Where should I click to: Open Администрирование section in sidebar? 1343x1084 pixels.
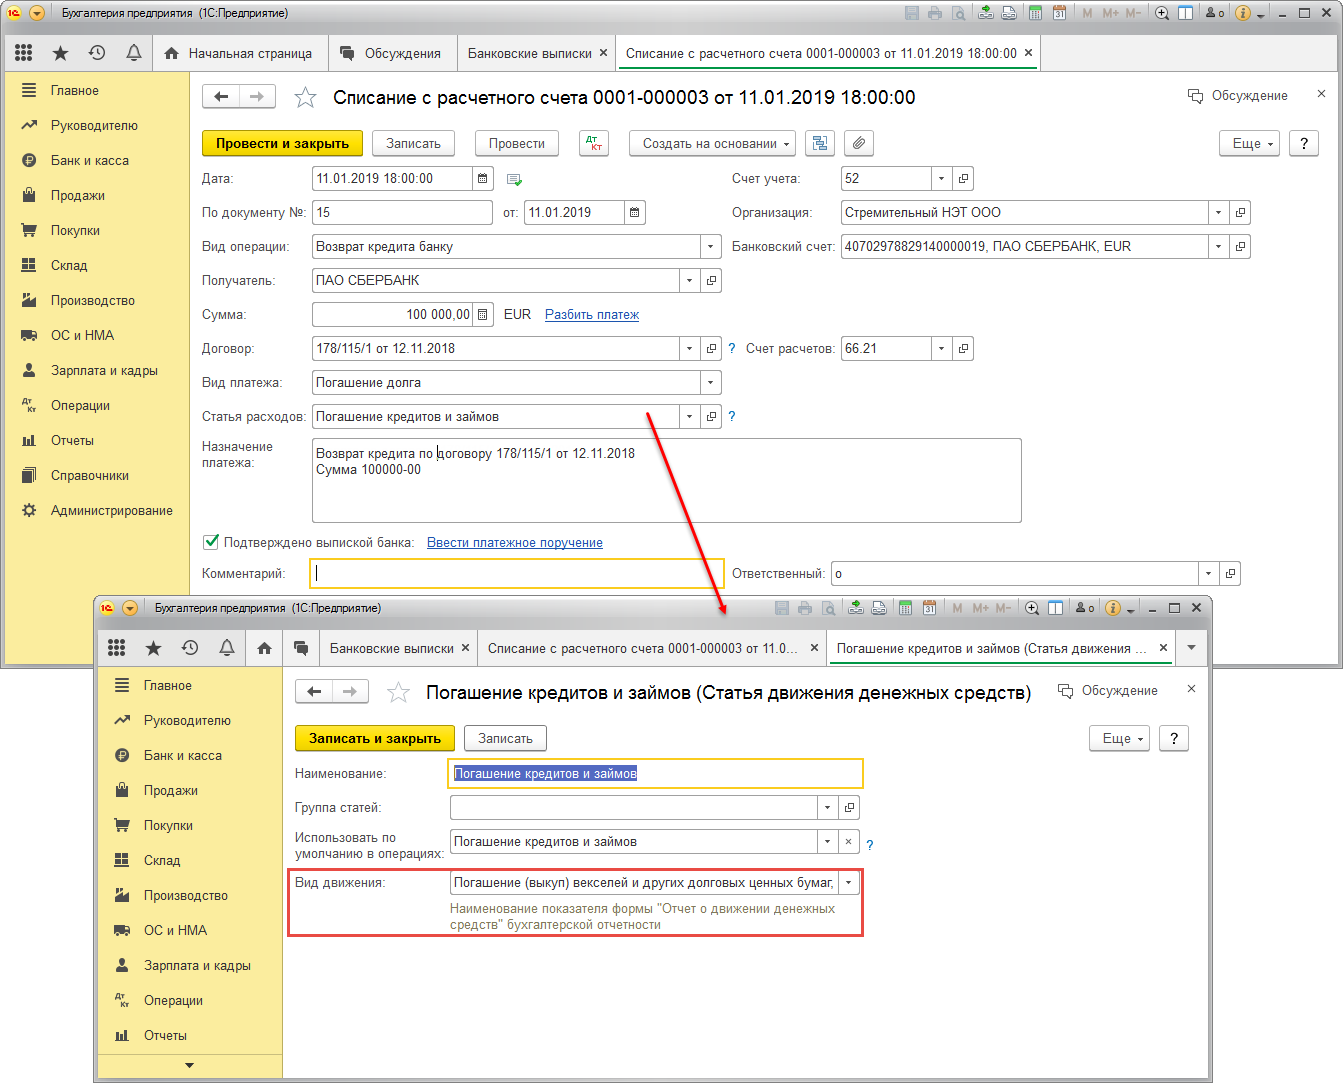click(x=112, y=510)
